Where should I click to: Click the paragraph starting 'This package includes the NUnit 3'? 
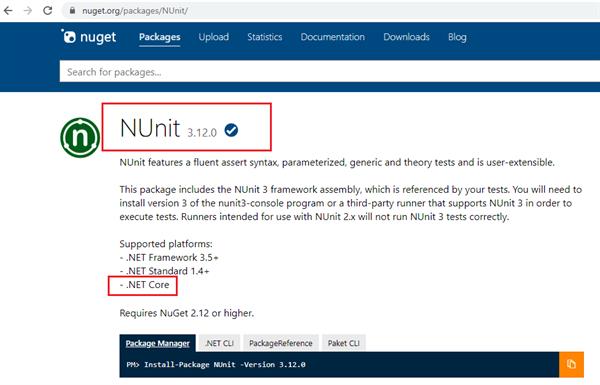351,203
